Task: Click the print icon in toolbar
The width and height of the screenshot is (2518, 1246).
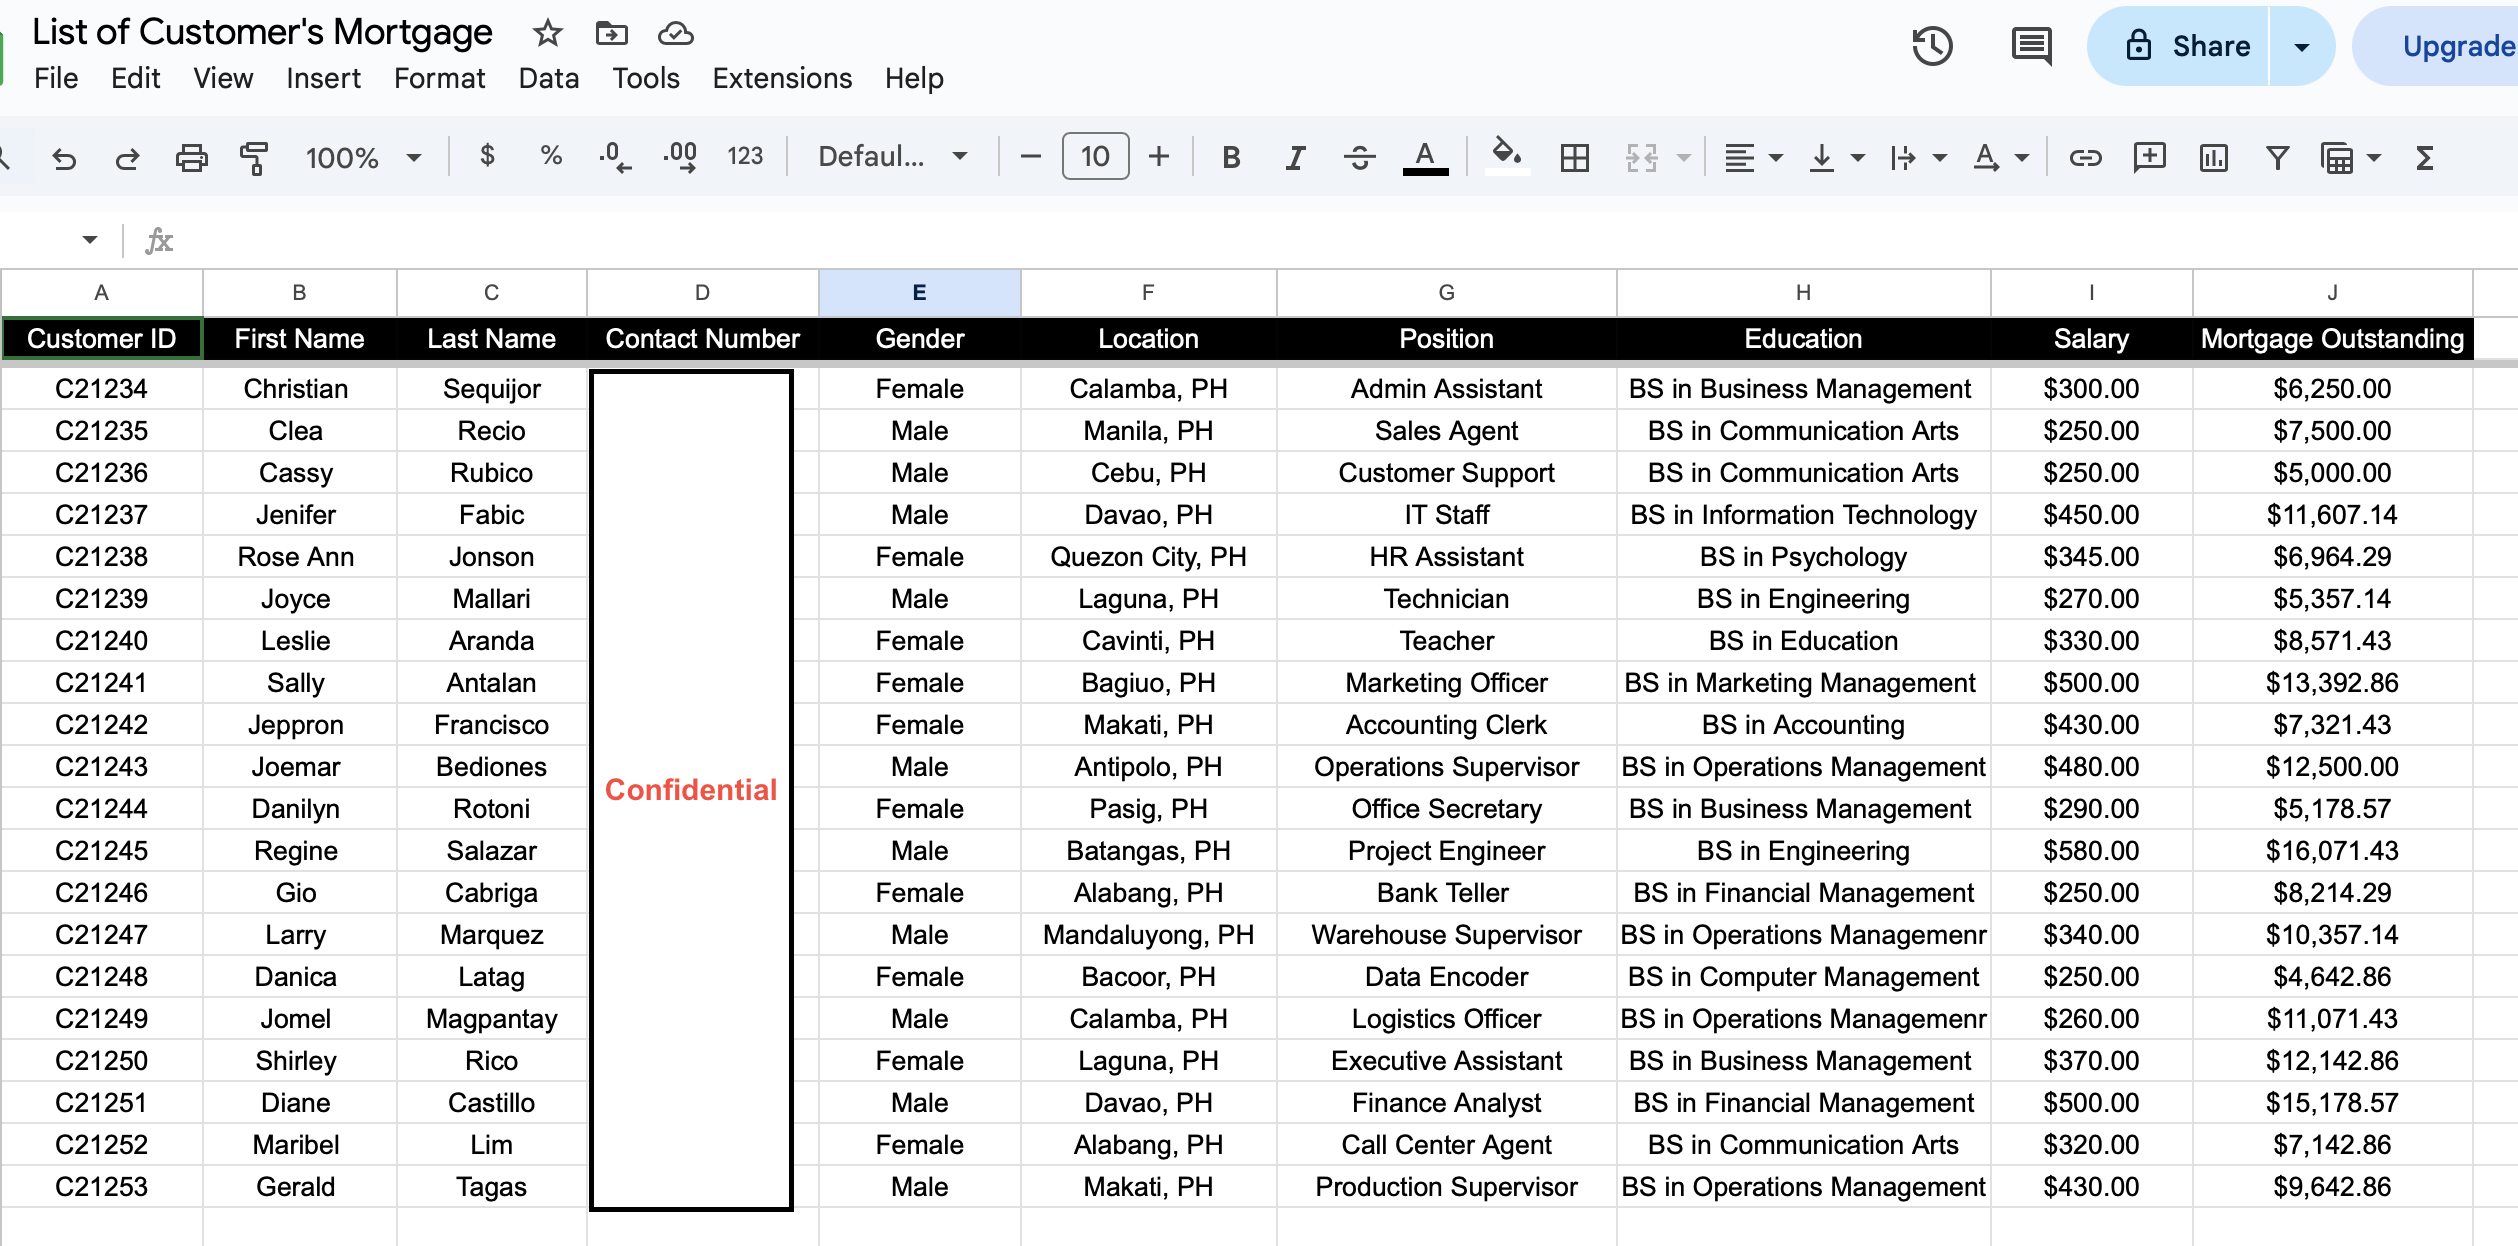Action: pos(191,158)
